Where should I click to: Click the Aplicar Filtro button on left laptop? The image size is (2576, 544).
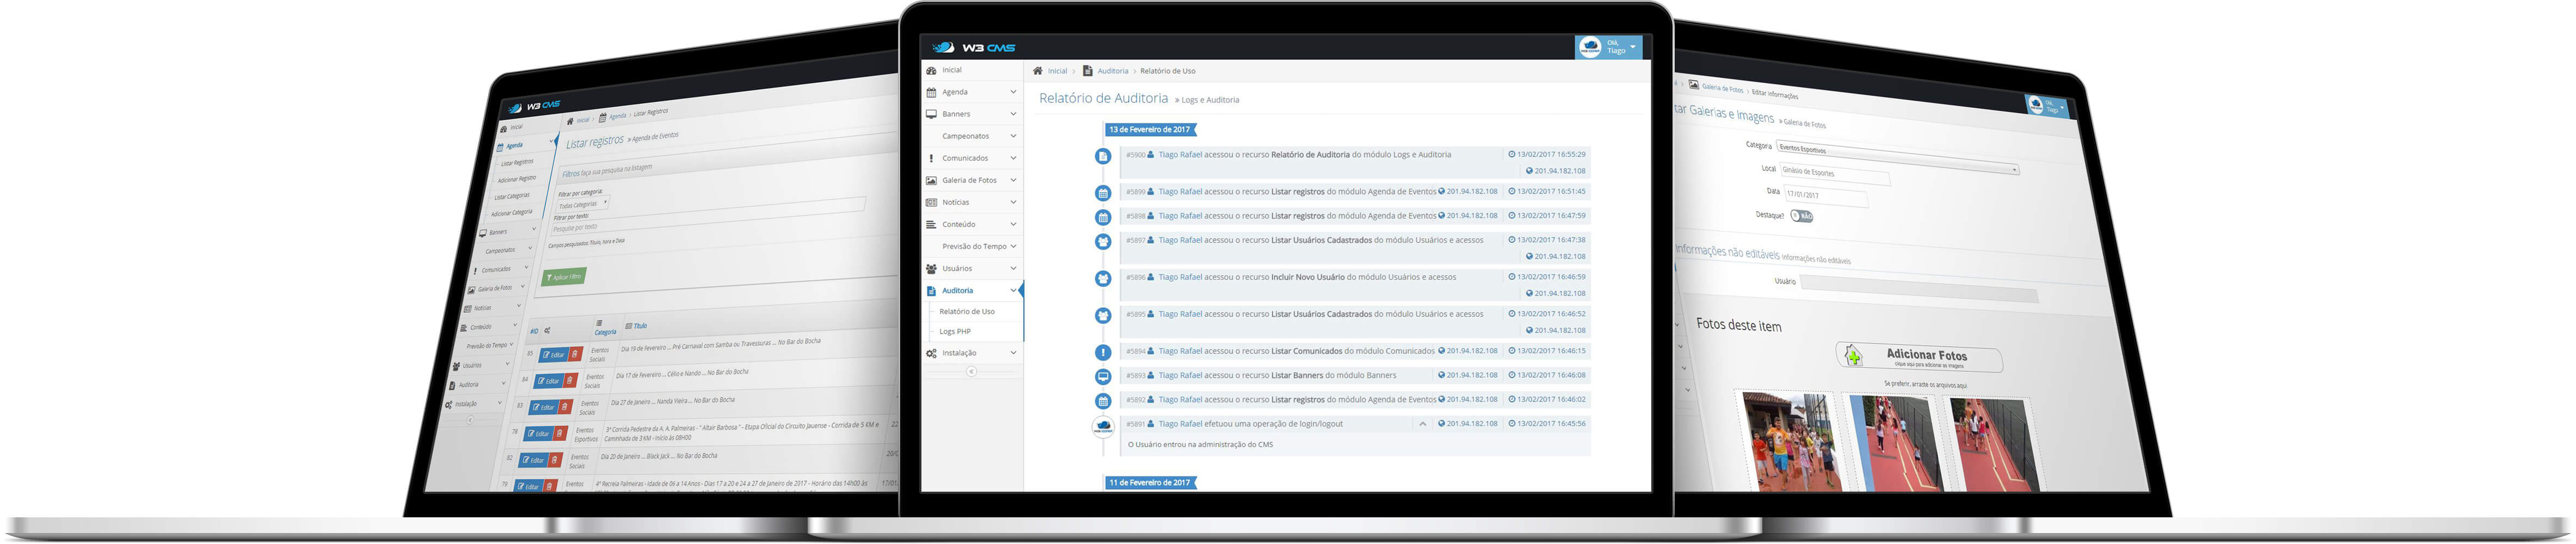click(x=563, y=276)
